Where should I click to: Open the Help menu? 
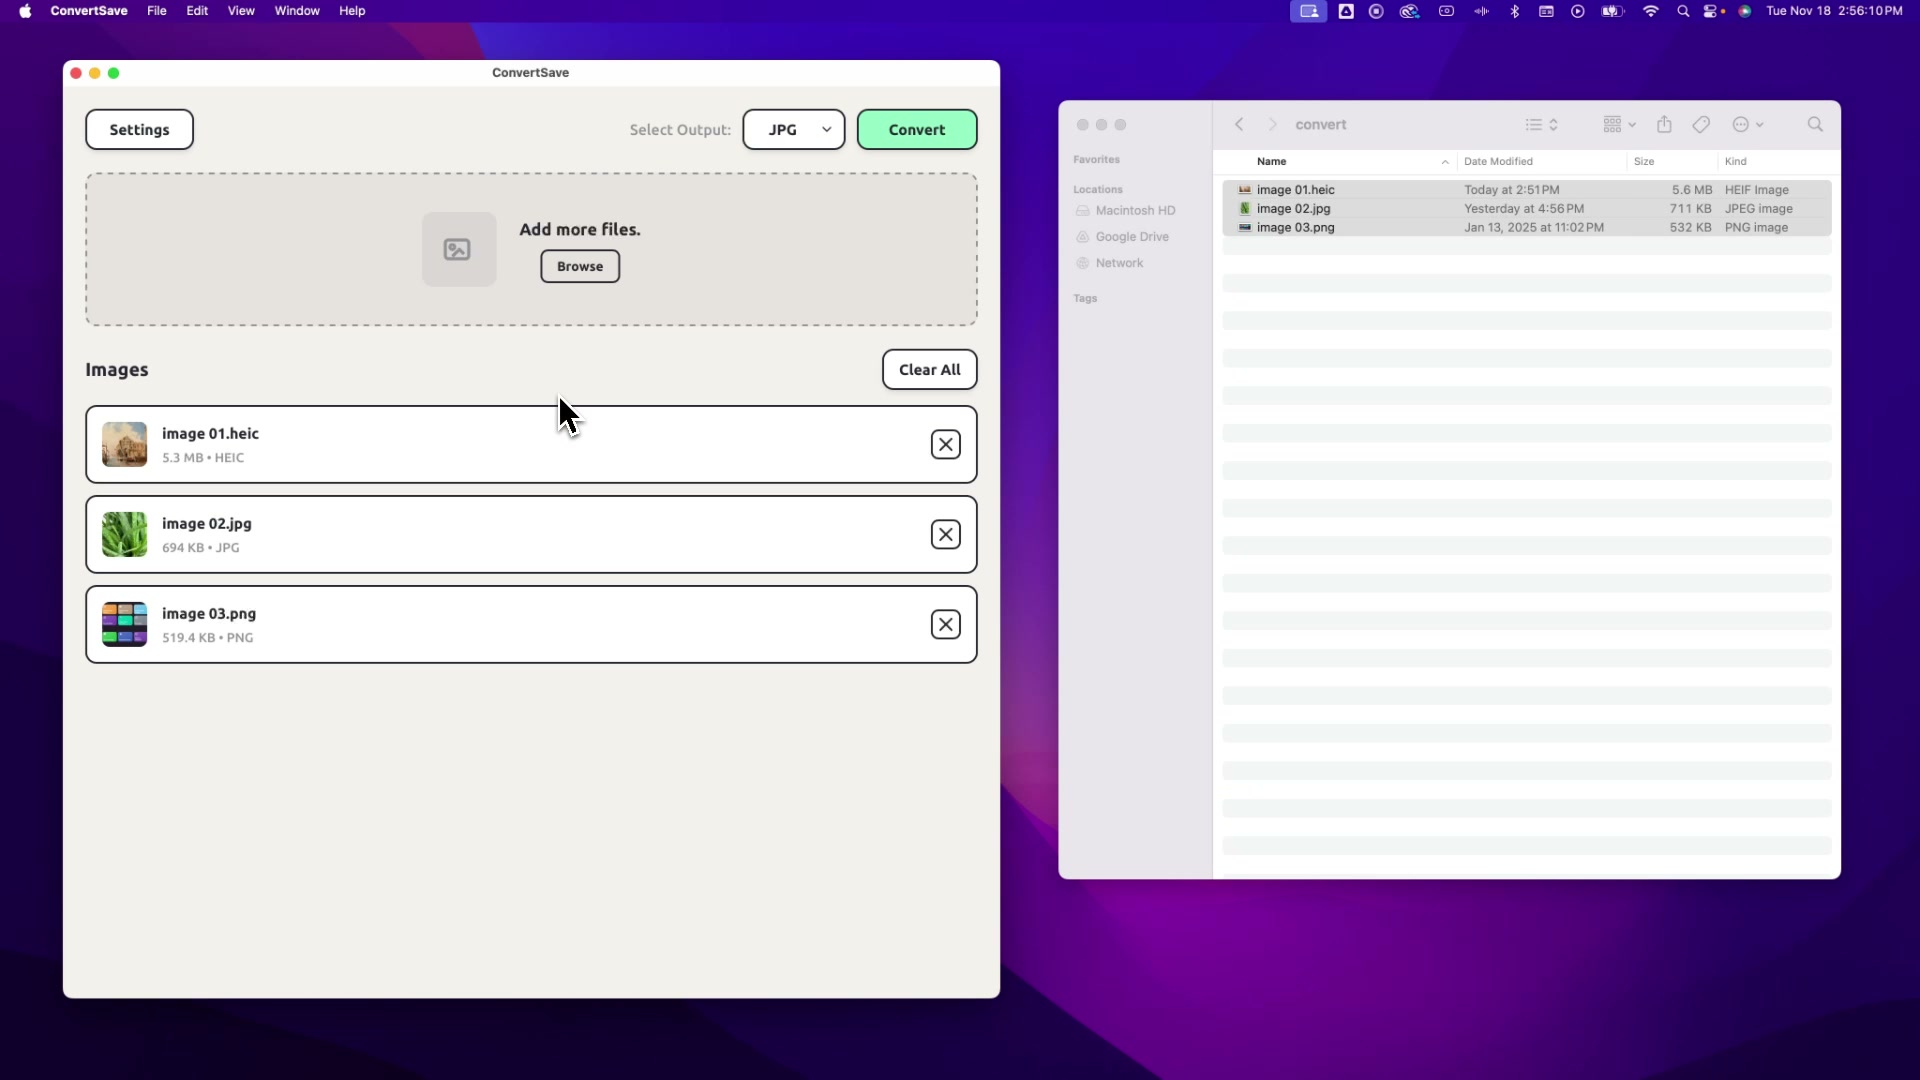352,11
